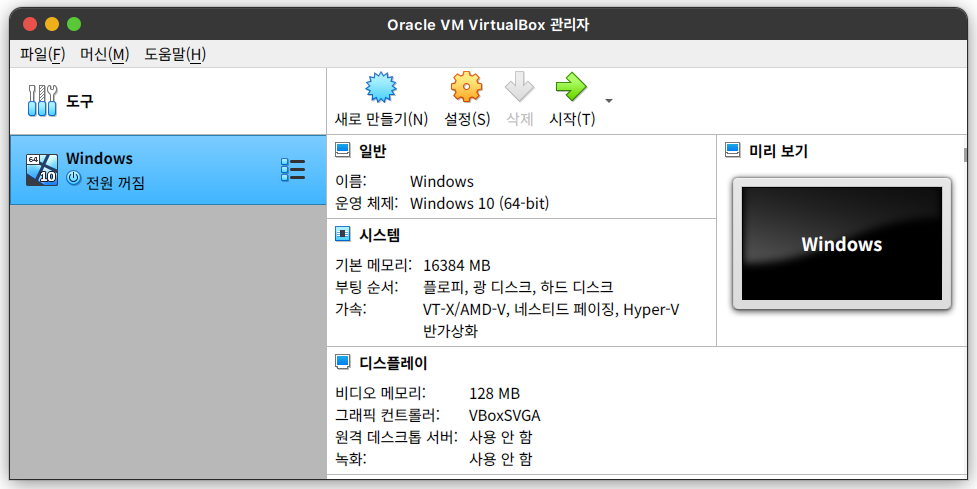Click the 전원 꺼짐 status text
The image size is (977, 489).
(x=115, y=183)
